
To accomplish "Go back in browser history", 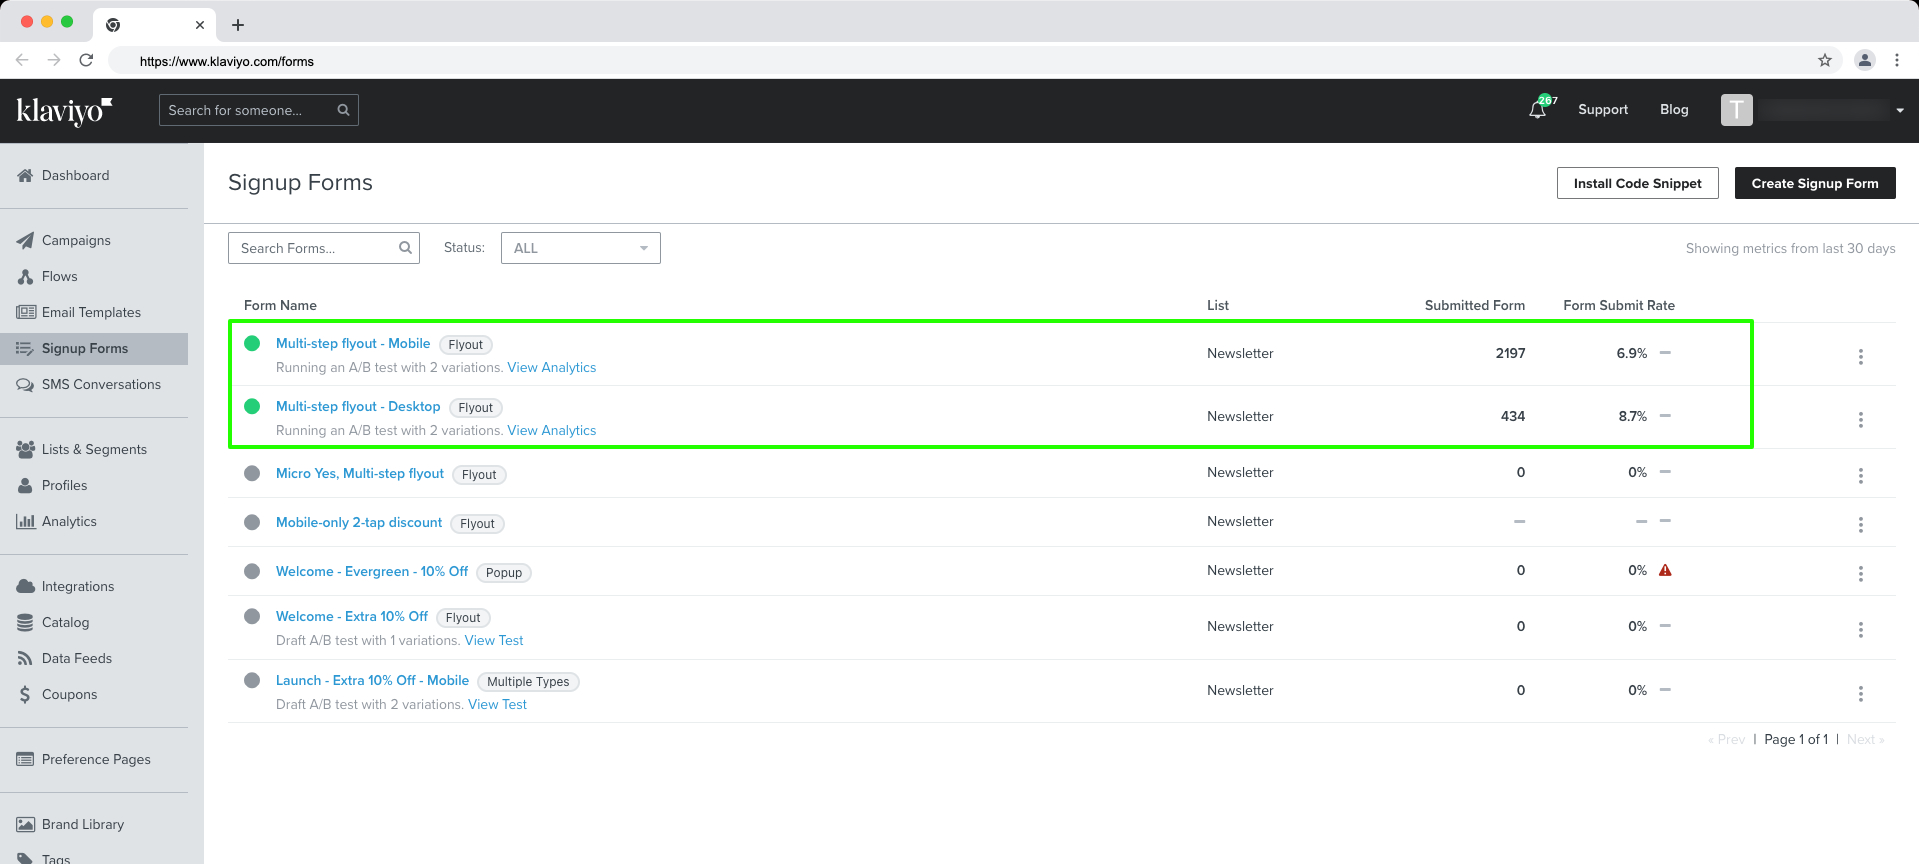I will pyautogui.click(x=22, y=61).
